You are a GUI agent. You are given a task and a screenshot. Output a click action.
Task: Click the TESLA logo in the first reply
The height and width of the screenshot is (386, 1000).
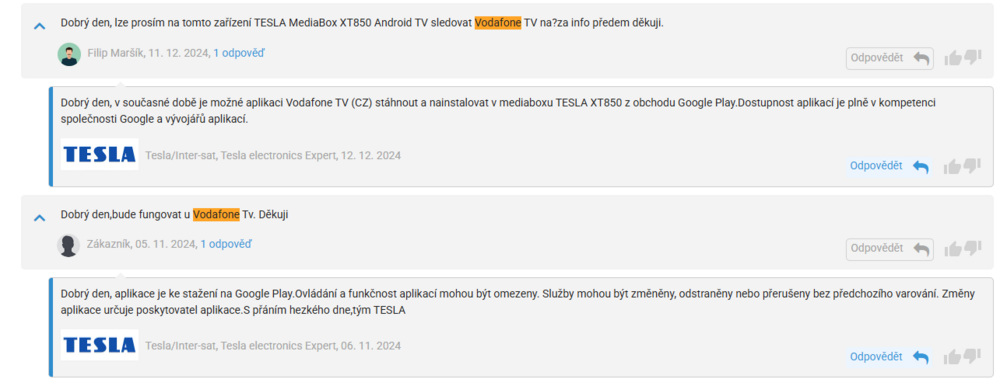99,154
